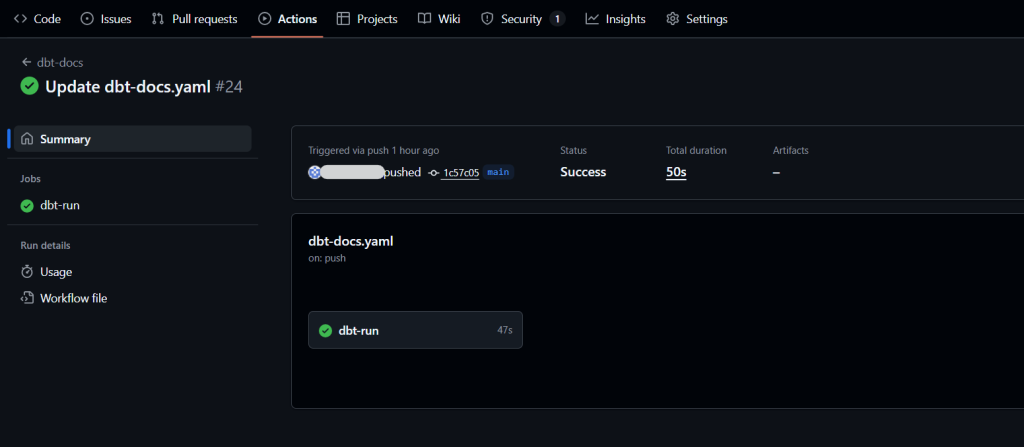Screen dimensions: 1024x447
Task: Click the back arrow icon beside dbt-docs
Action: 26,62
